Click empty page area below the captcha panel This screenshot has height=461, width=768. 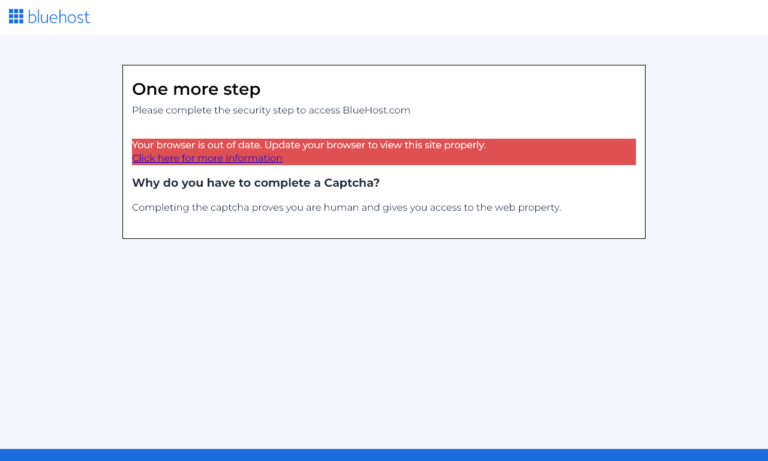point(384,340)
